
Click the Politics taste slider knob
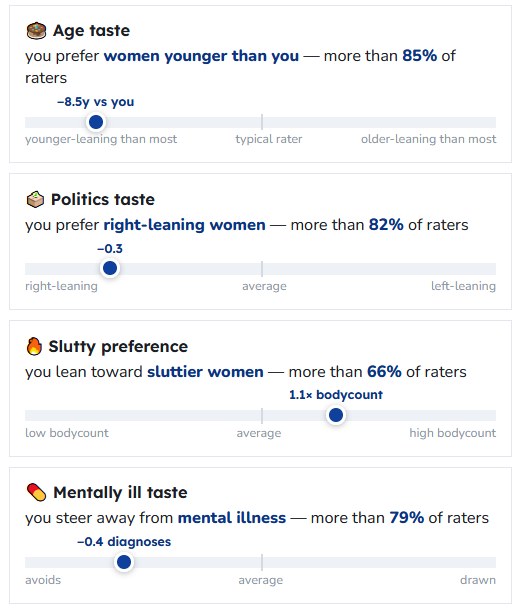tap(110, 268)
